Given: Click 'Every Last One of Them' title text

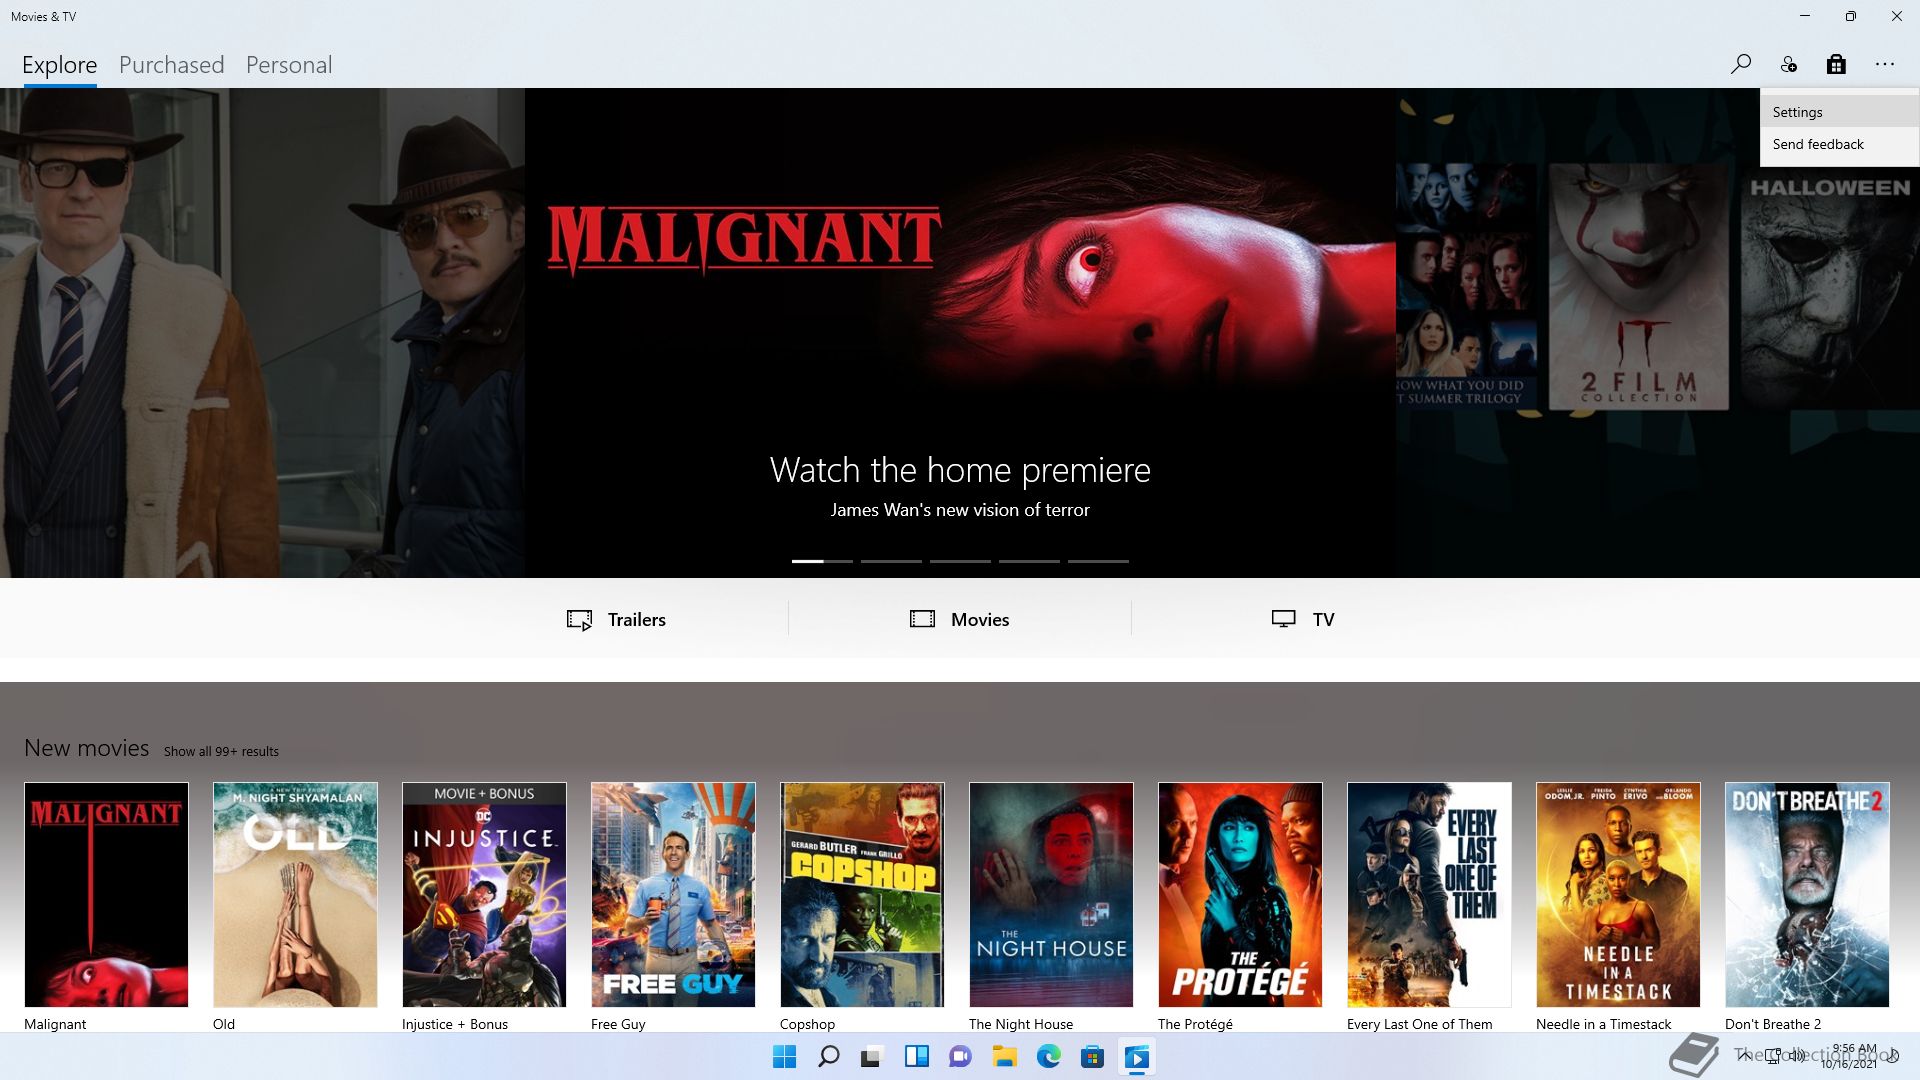Looking at the screenshot, I should pyautogui.click(x=1419, y=1024).
